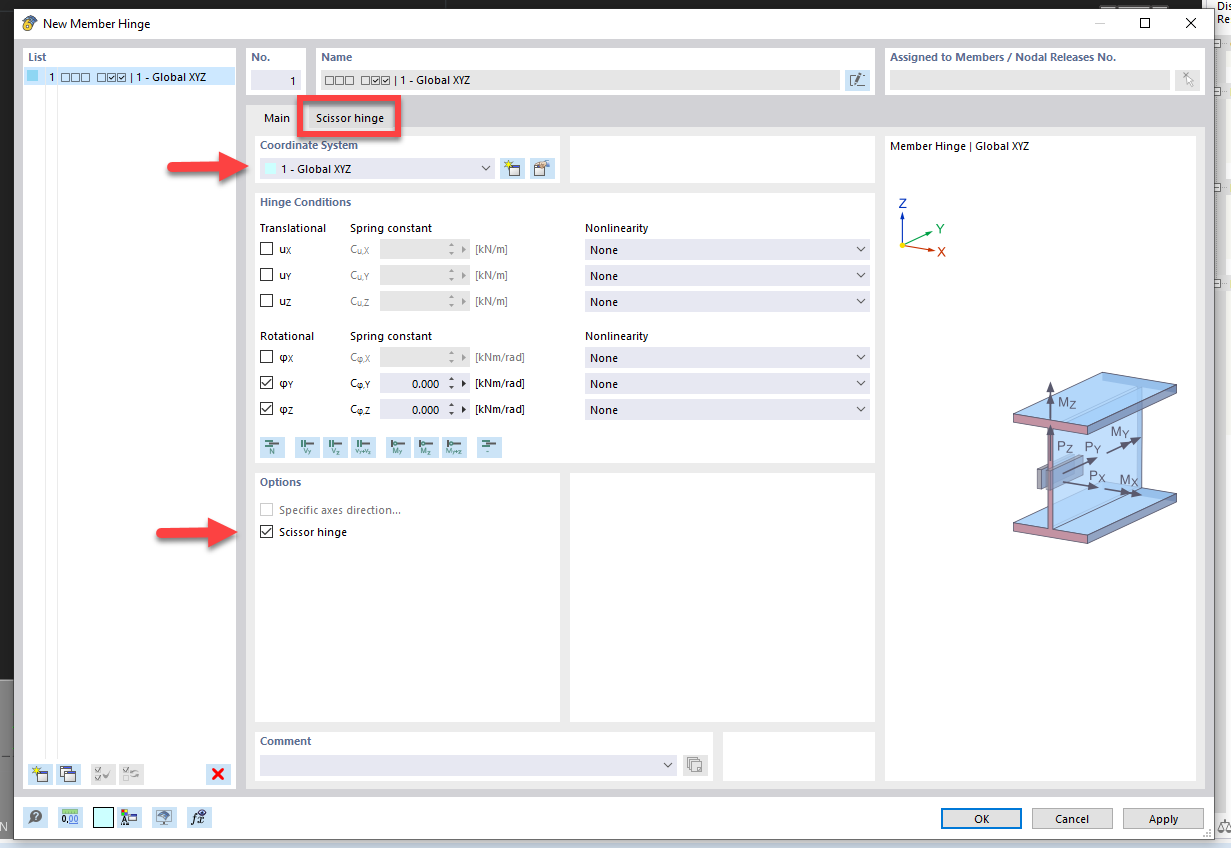Image resolution: width=1231 pixels, height=848 pixels.
Task: Open Nonlinearity dropdown for uZ
Action: (727, 302)
